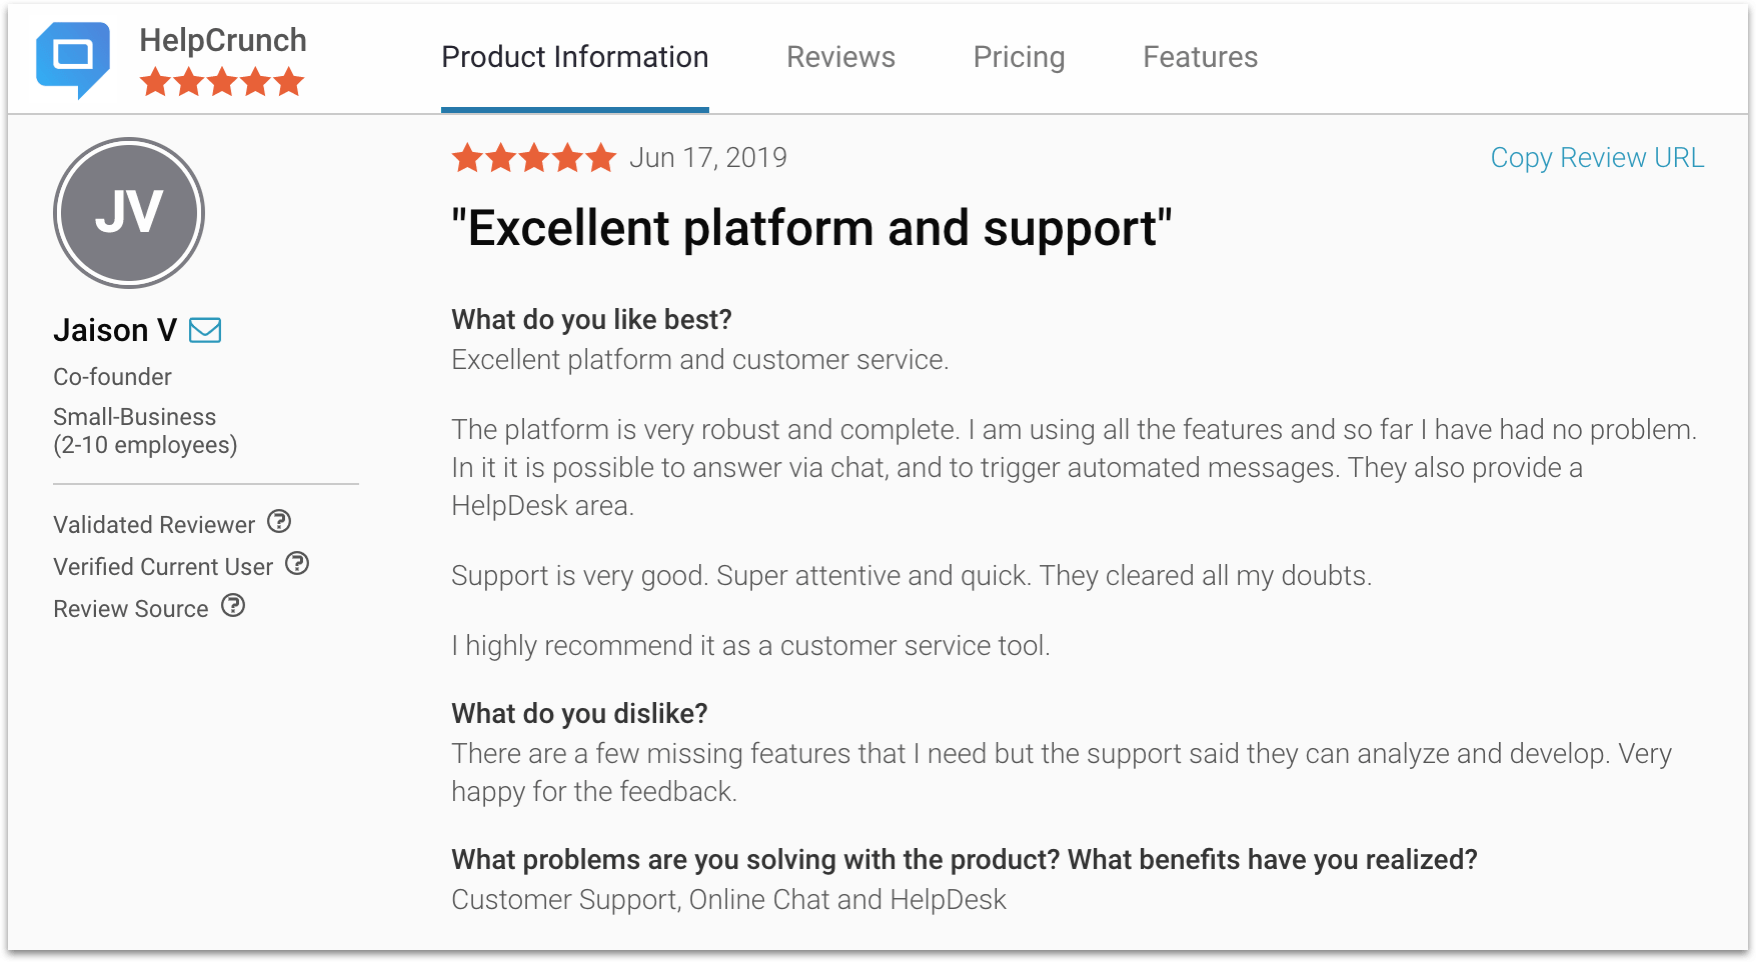Click the Review Source label
This screenshot has height=962, width=1756.
point(131,608)
